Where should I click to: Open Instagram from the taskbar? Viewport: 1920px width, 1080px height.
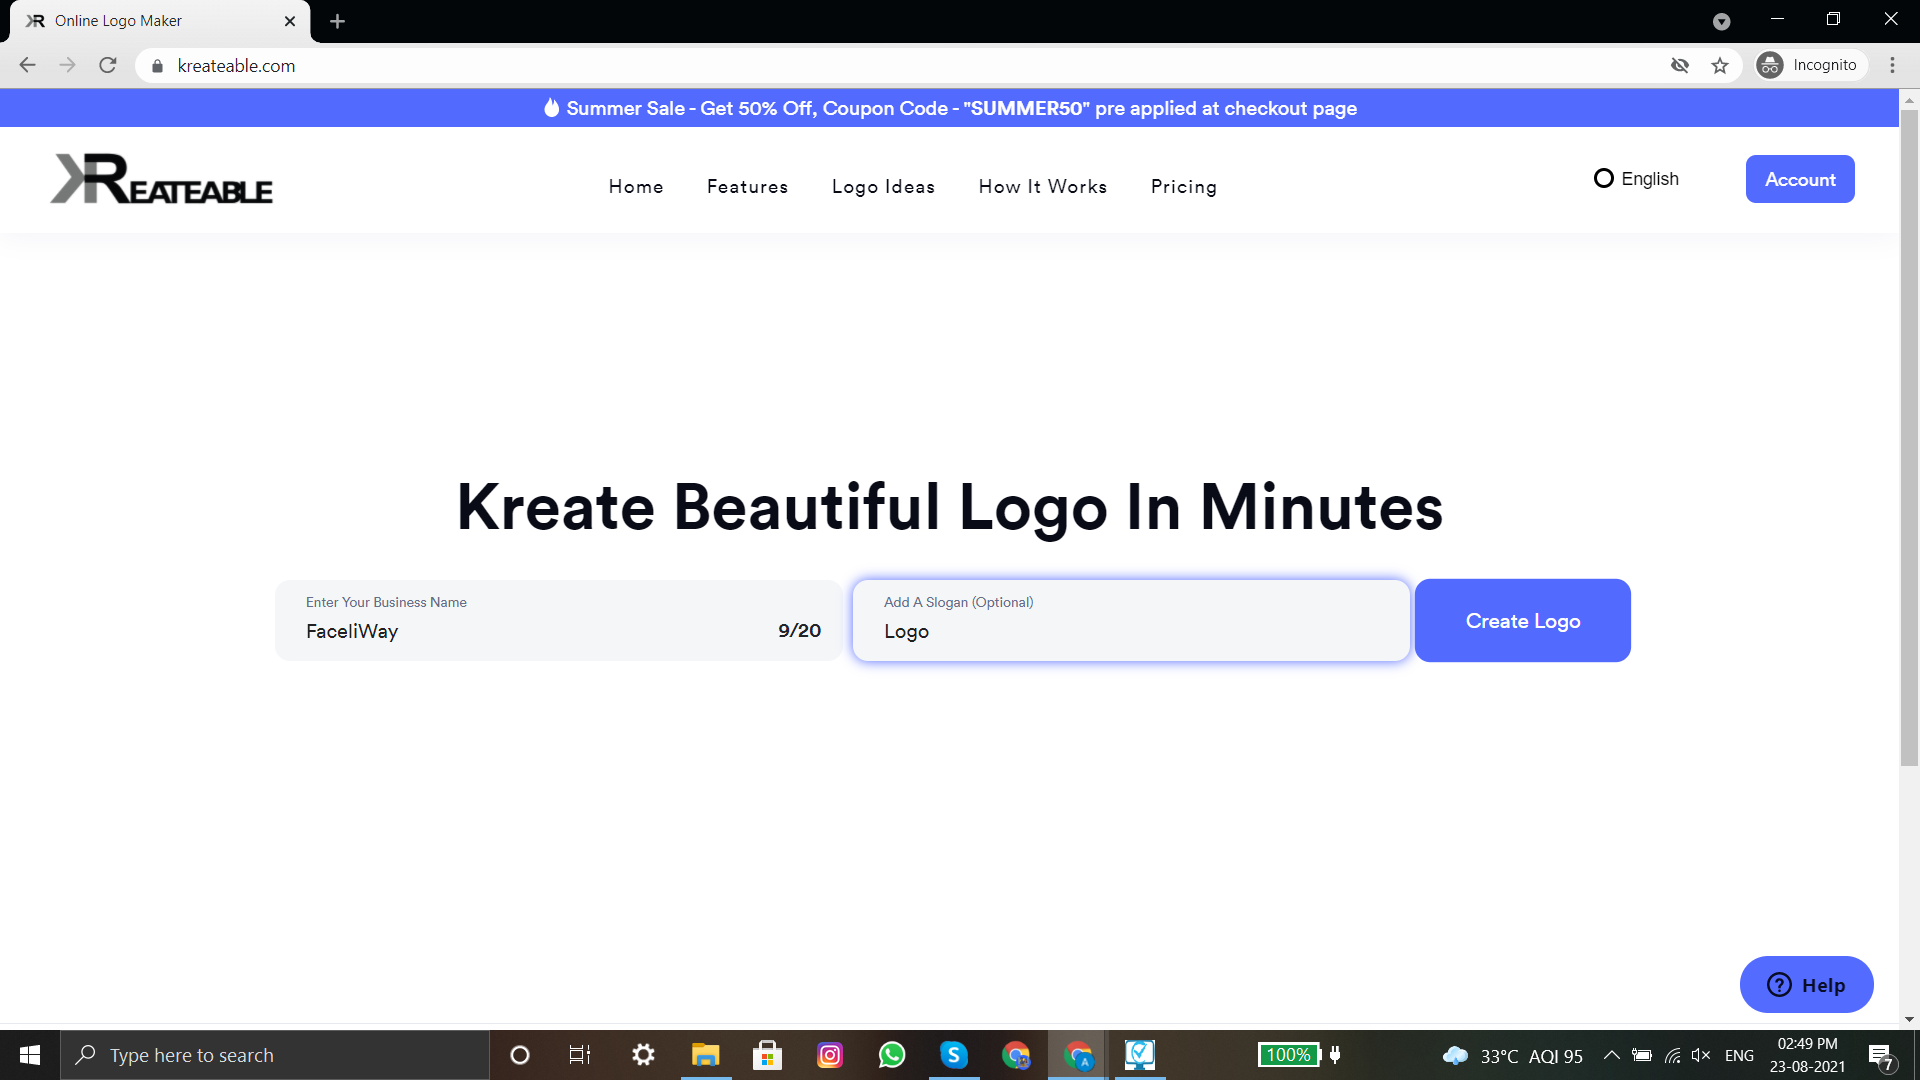tap(830, 1055)
